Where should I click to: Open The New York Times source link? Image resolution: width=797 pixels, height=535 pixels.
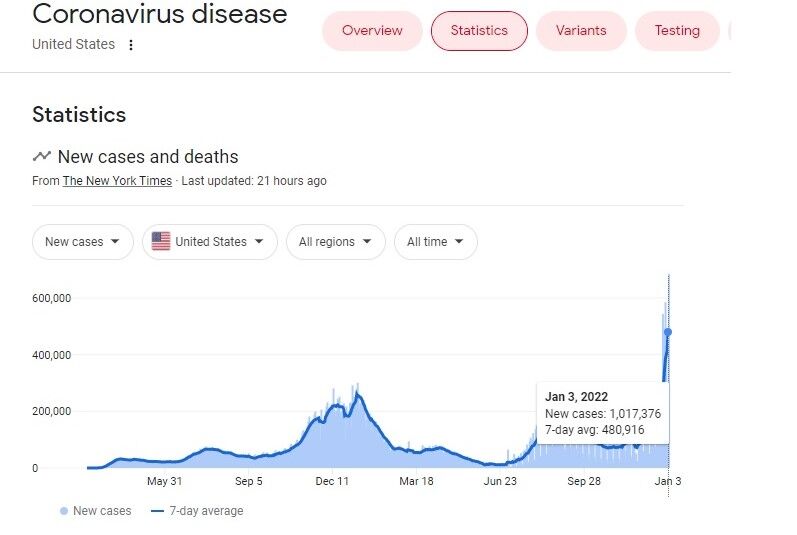click(x=118, y=181)
